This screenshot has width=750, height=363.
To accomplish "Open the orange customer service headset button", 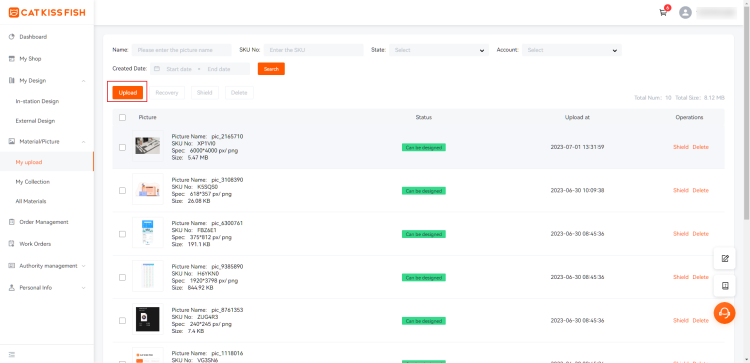I will (725, 313).
